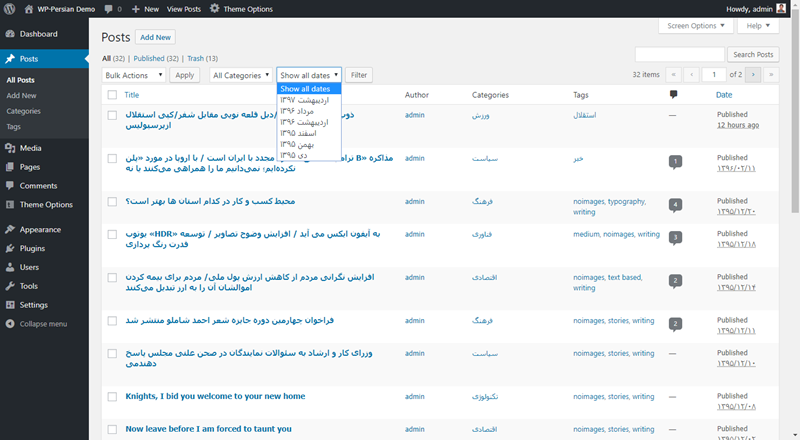Screen dimensions: 800x441
Task: Click the Comments column header bubble icon
Action: pos(674,95)
